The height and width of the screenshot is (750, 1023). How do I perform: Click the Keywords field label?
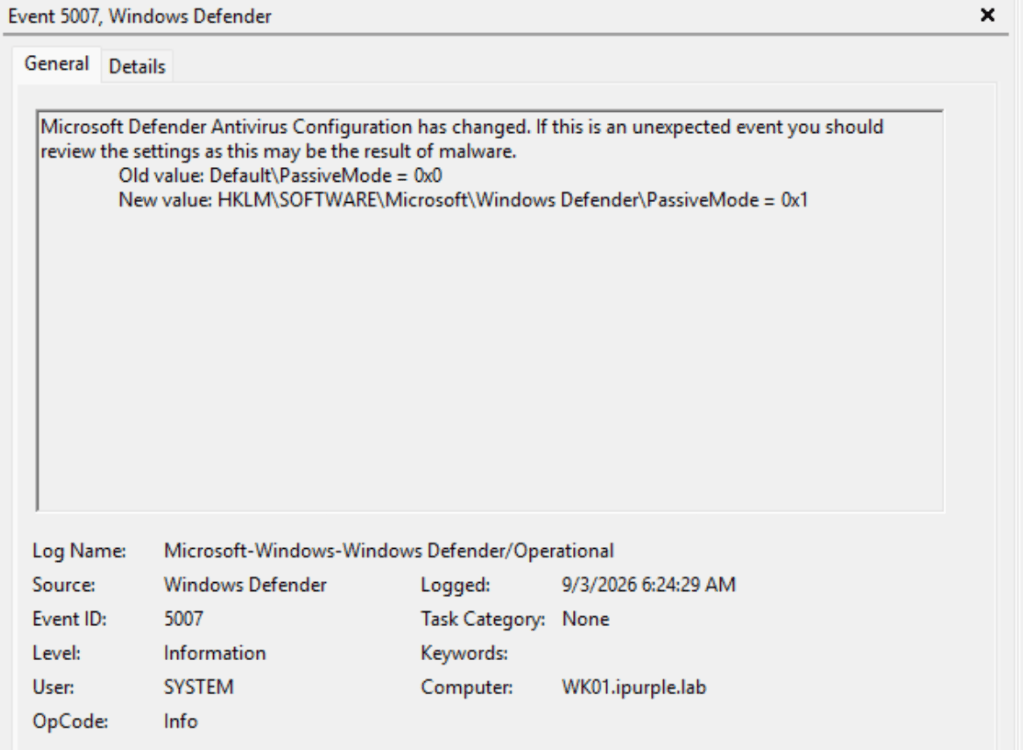coord(464,653)
